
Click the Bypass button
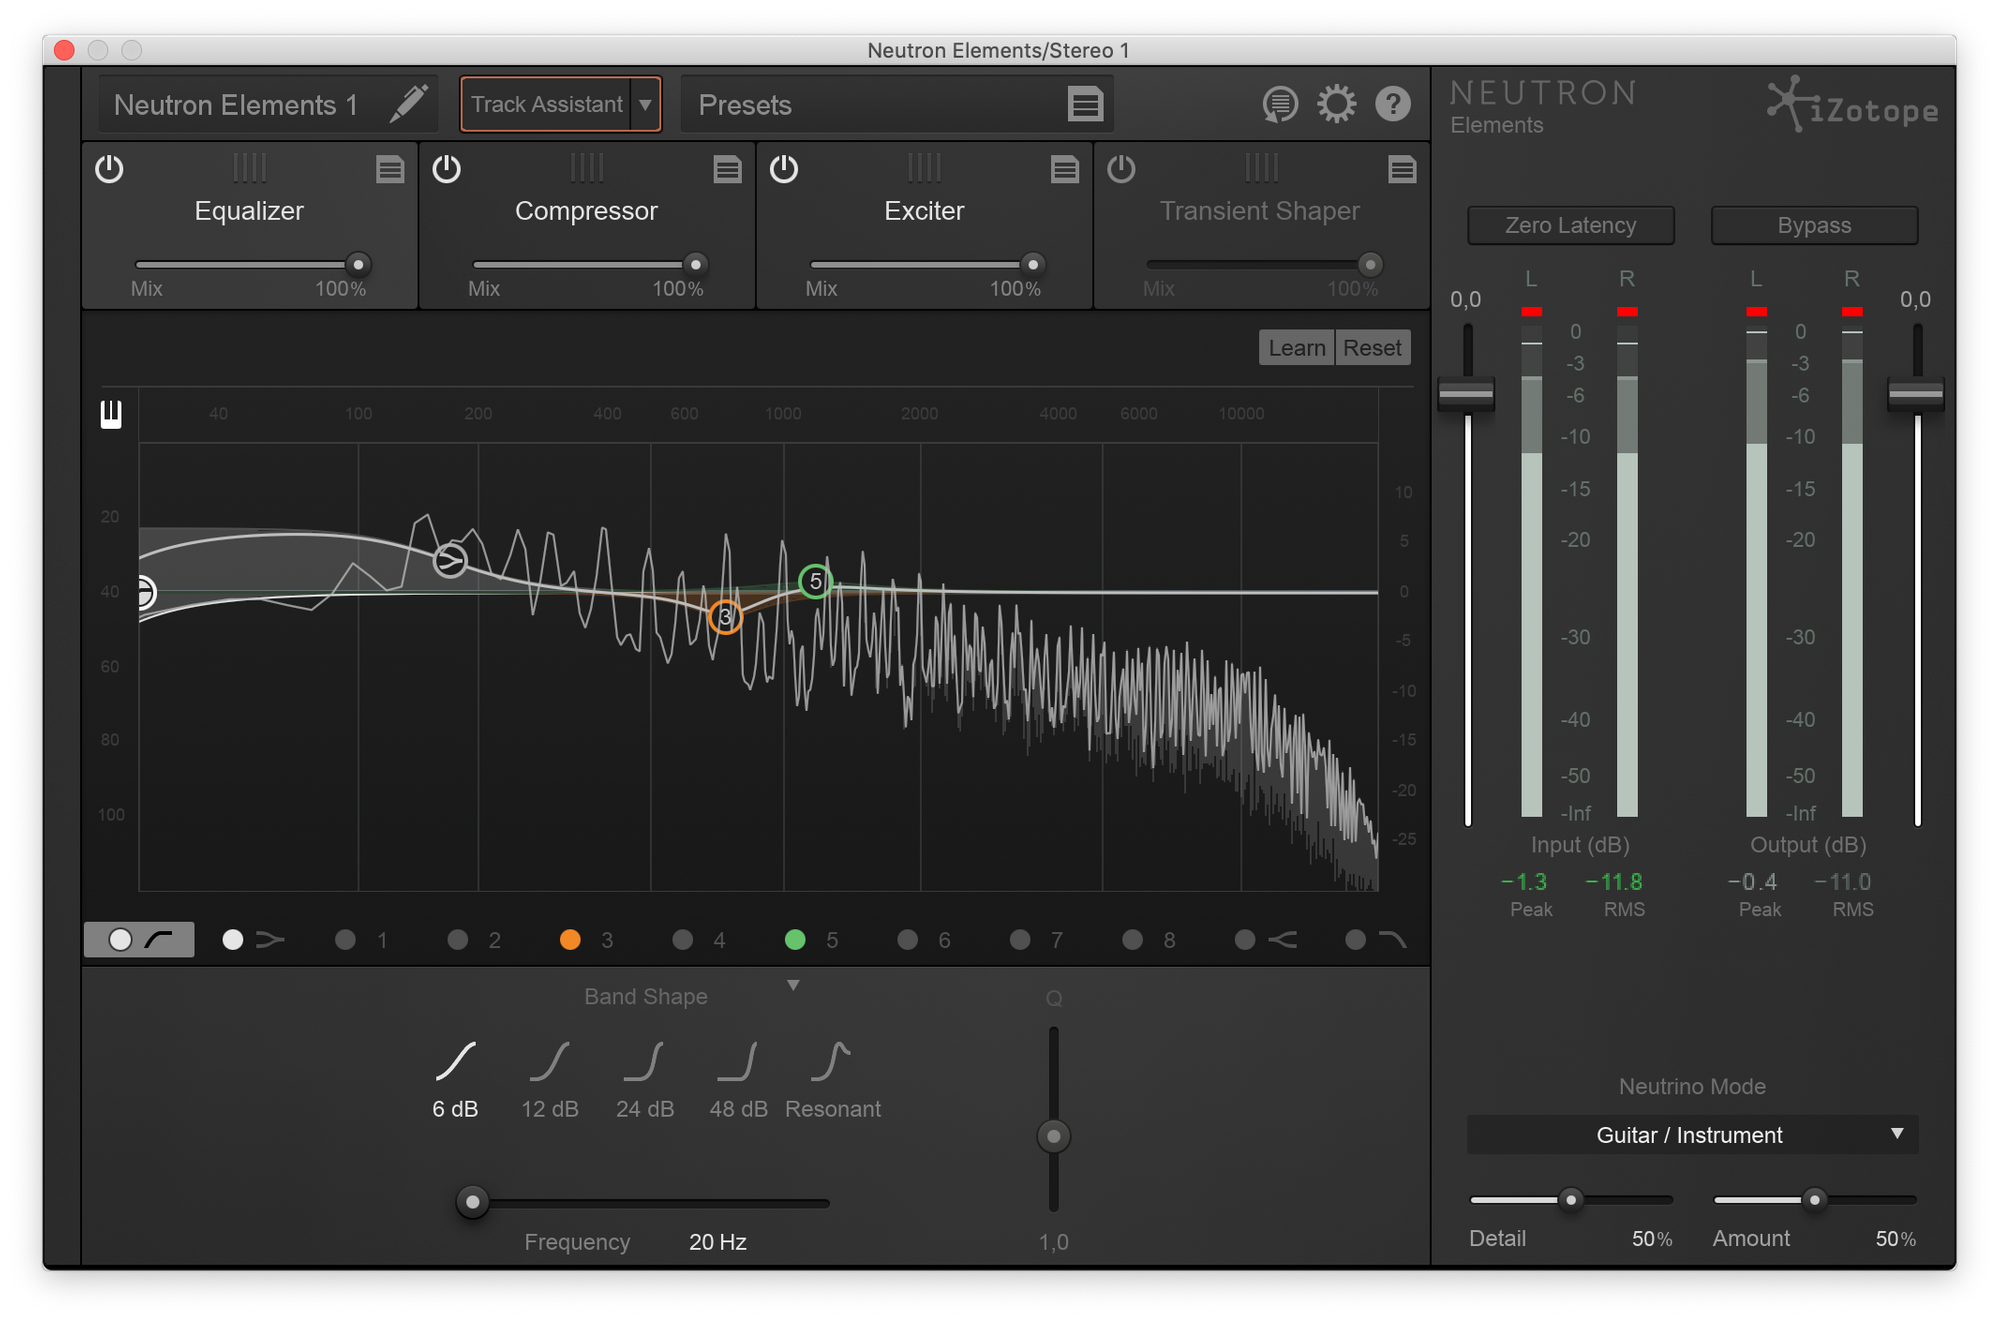[x=1814, y=225]
